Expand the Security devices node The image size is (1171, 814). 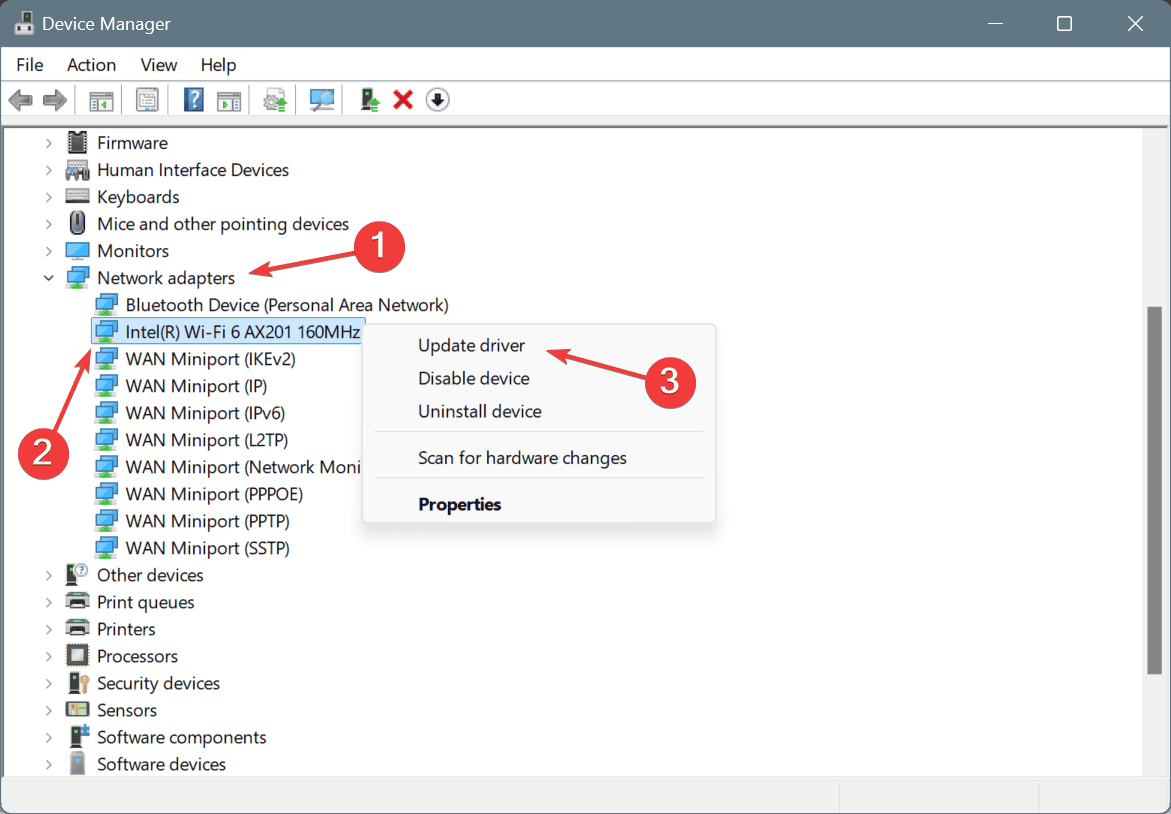49,683
